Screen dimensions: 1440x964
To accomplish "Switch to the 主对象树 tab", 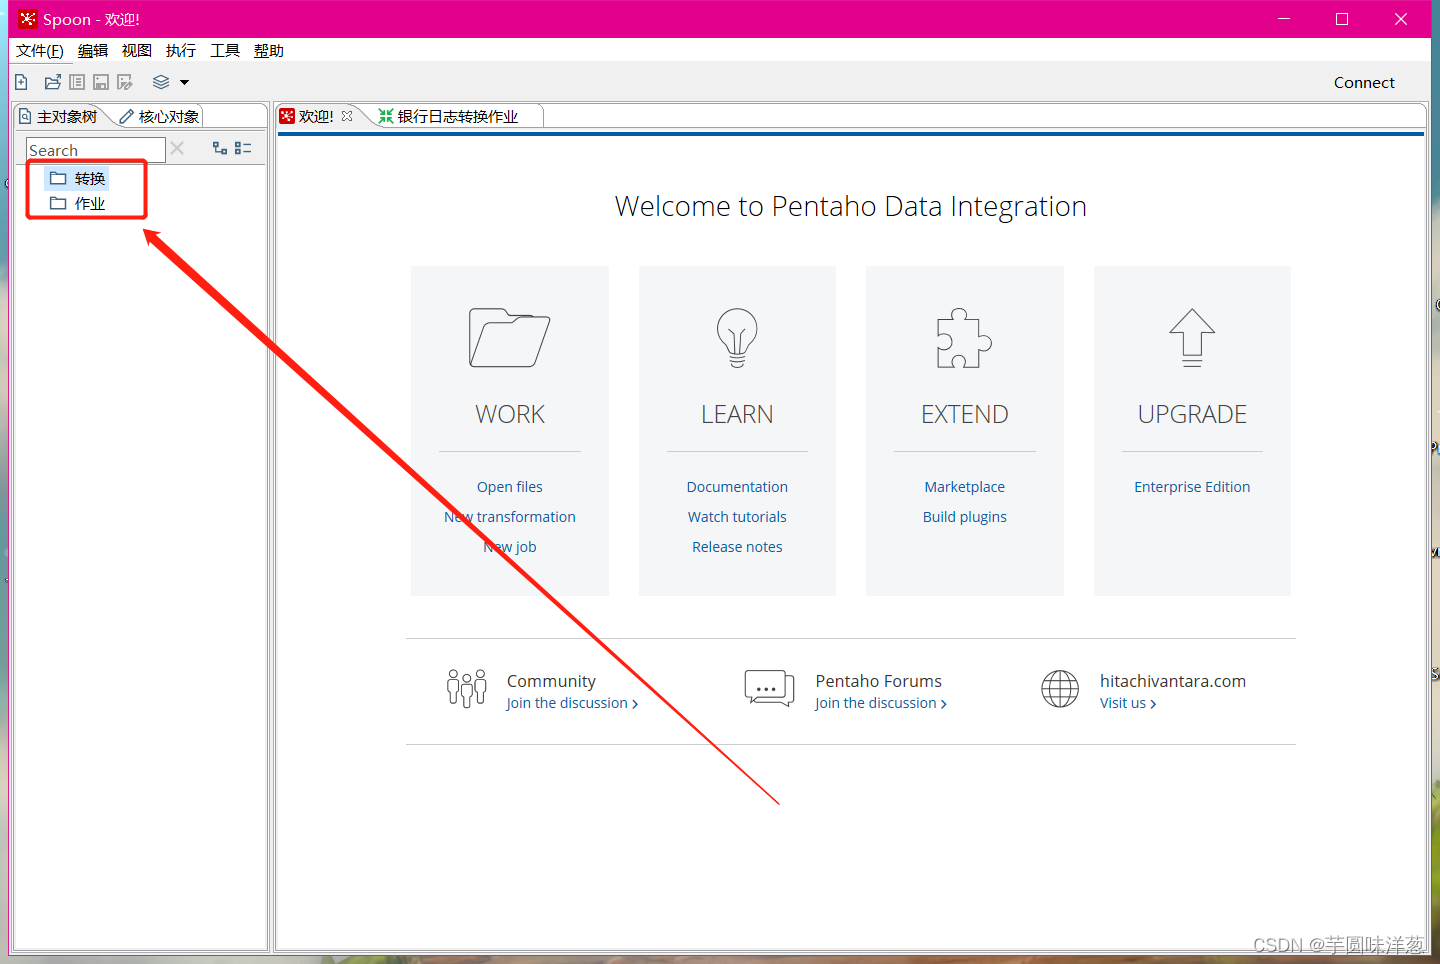I will pos(60,116).
